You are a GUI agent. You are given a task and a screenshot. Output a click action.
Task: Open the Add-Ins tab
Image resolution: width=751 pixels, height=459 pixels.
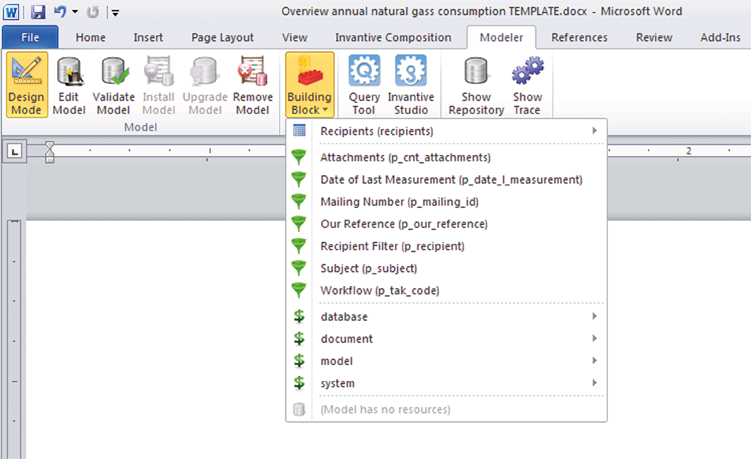point(720,37)
